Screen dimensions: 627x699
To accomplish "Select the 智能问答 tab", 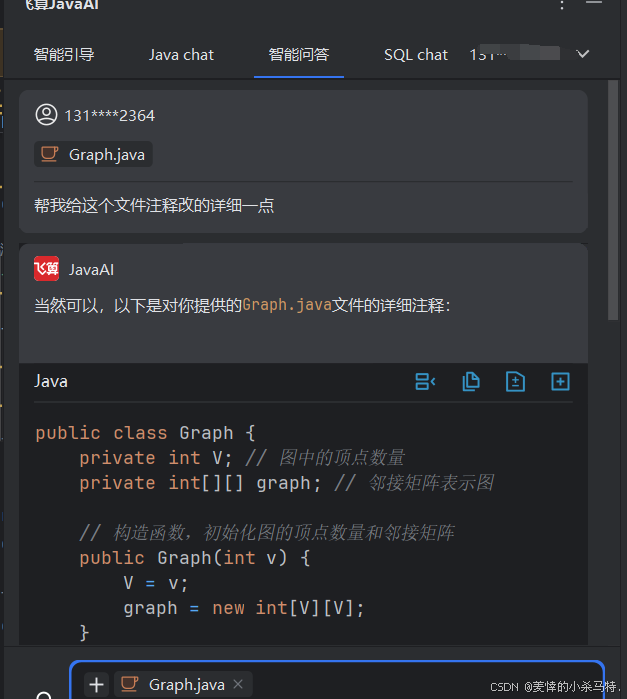I will pyautogui.click(x=299, y=55).
